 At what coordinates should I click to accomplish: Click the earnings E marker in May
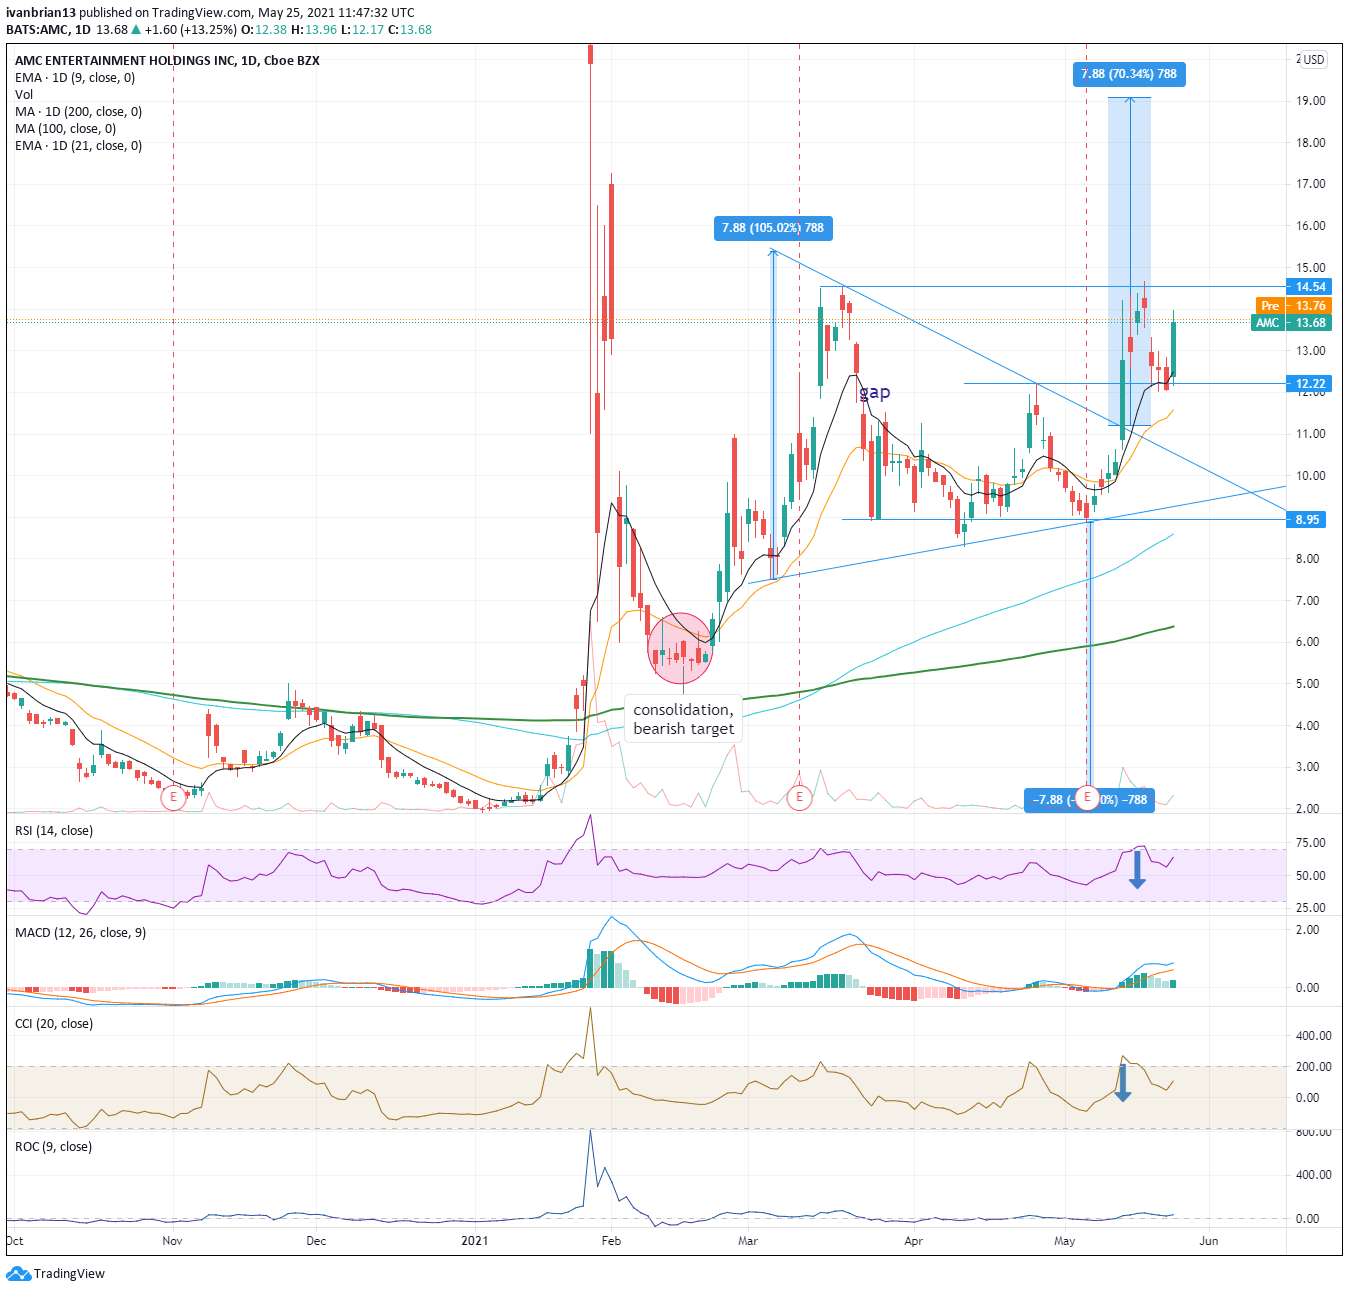coord(1087,797)
